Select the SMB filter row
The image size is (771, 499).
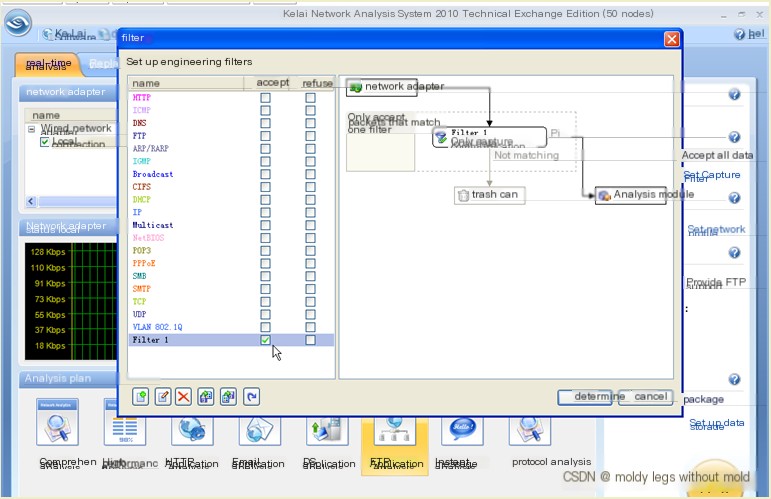pos(231,276)
